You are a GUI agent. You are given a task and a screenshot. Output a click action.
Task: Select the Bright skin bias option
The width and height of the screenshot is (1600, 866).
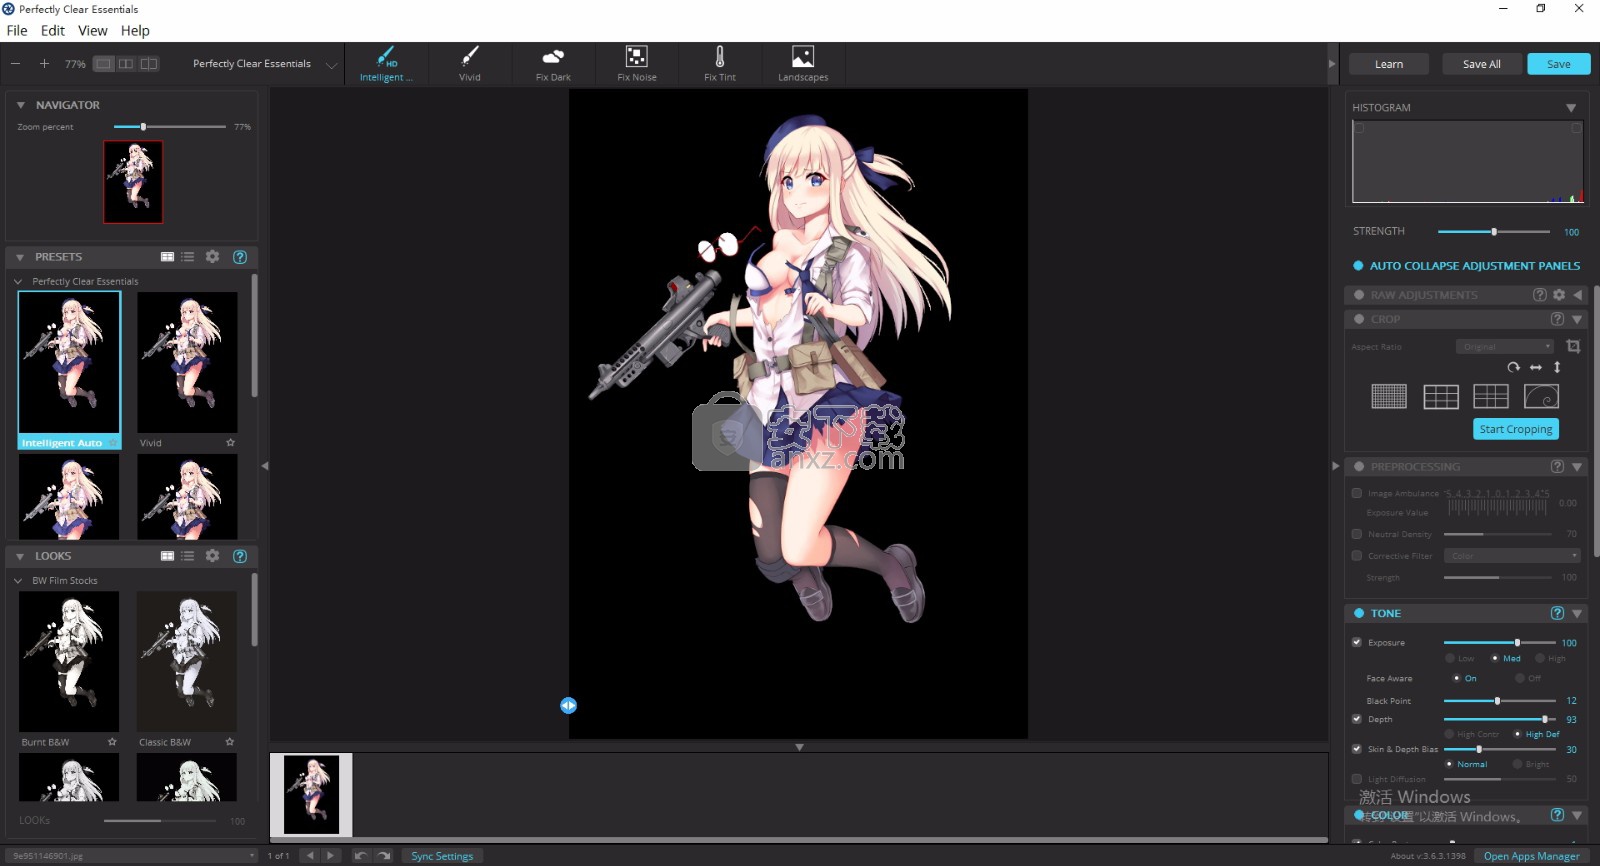[x=1518, y=764]
